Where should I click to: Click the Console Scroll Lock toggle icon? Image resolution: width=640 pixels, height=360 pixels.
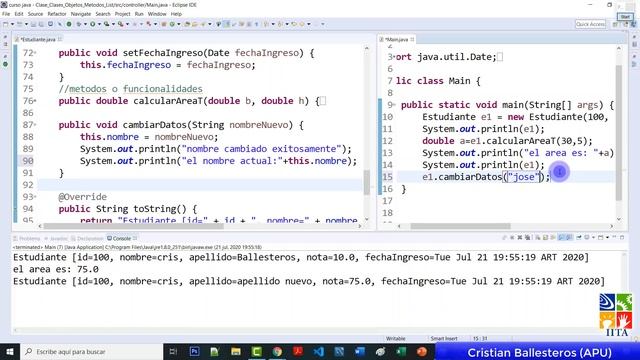545,238
